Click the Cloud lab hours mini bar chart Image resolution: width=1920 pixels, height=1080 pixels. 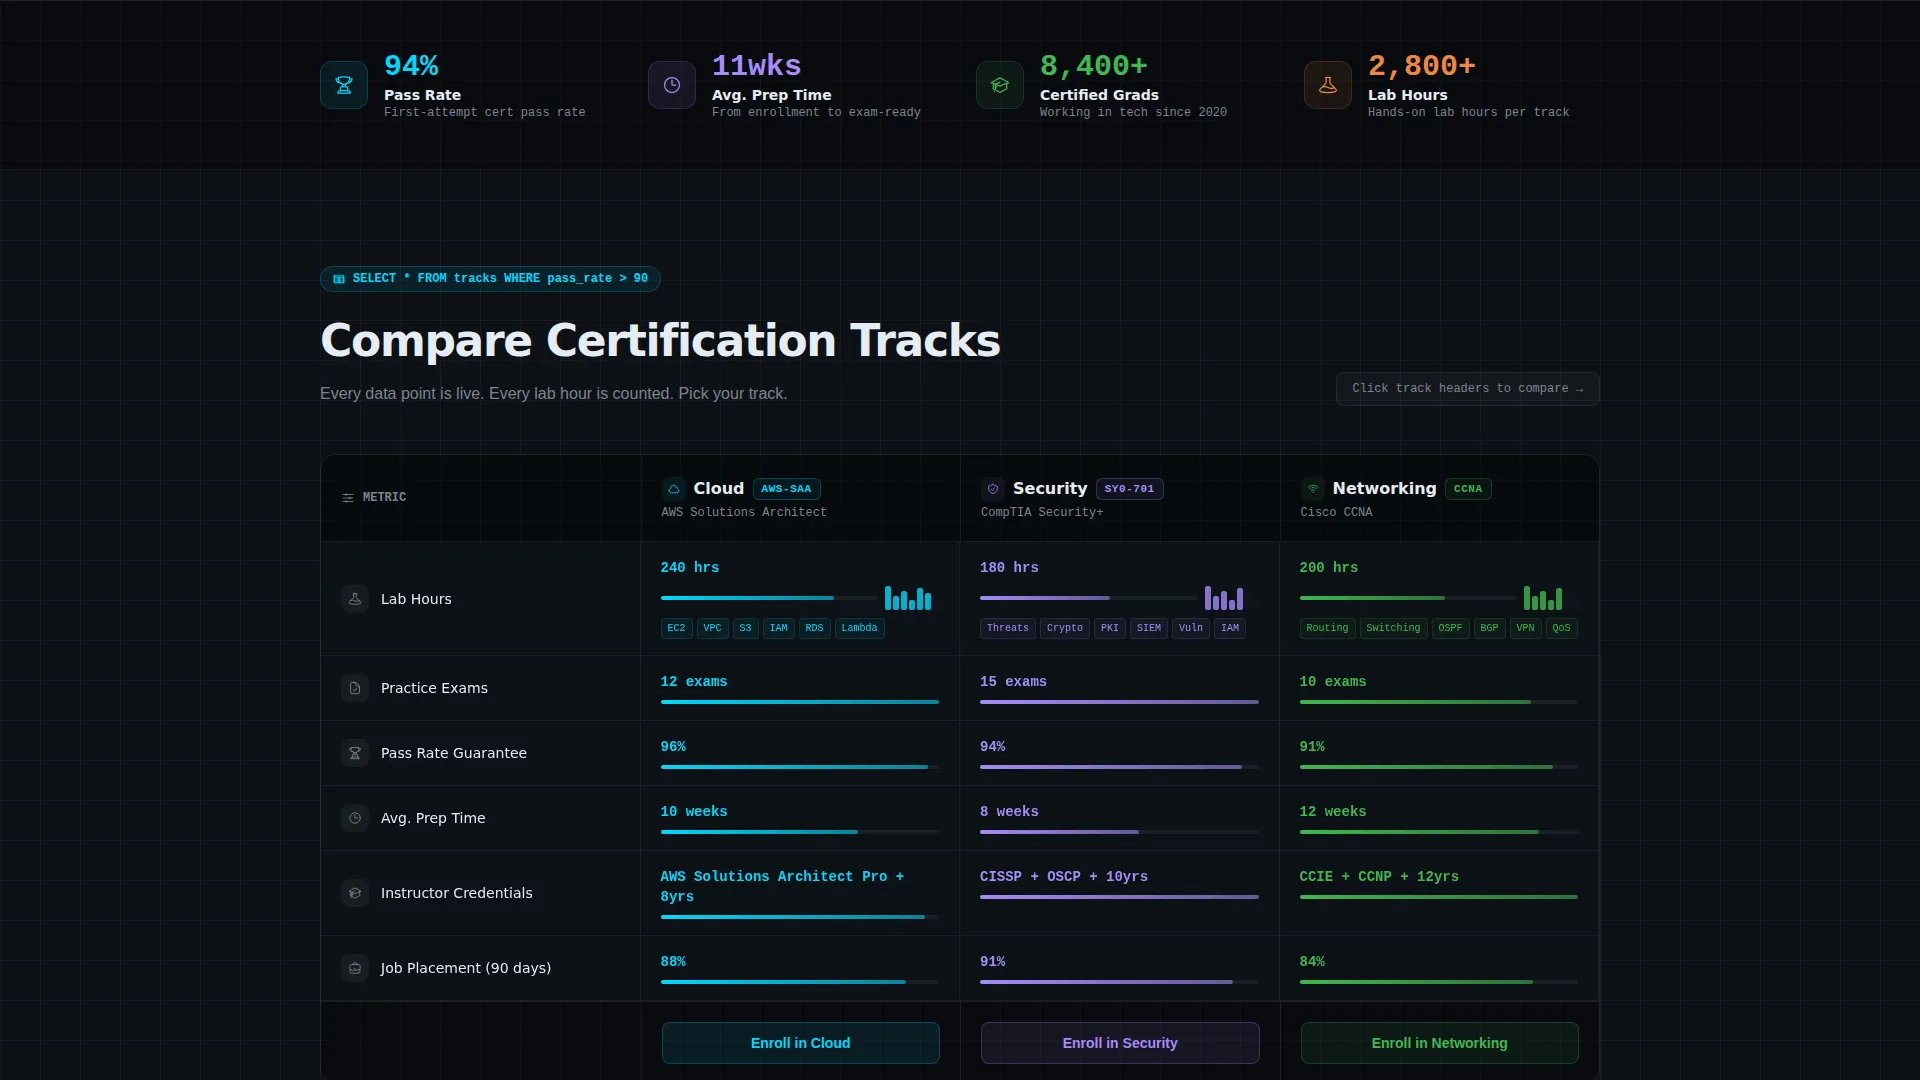click(x=908, y=598)
